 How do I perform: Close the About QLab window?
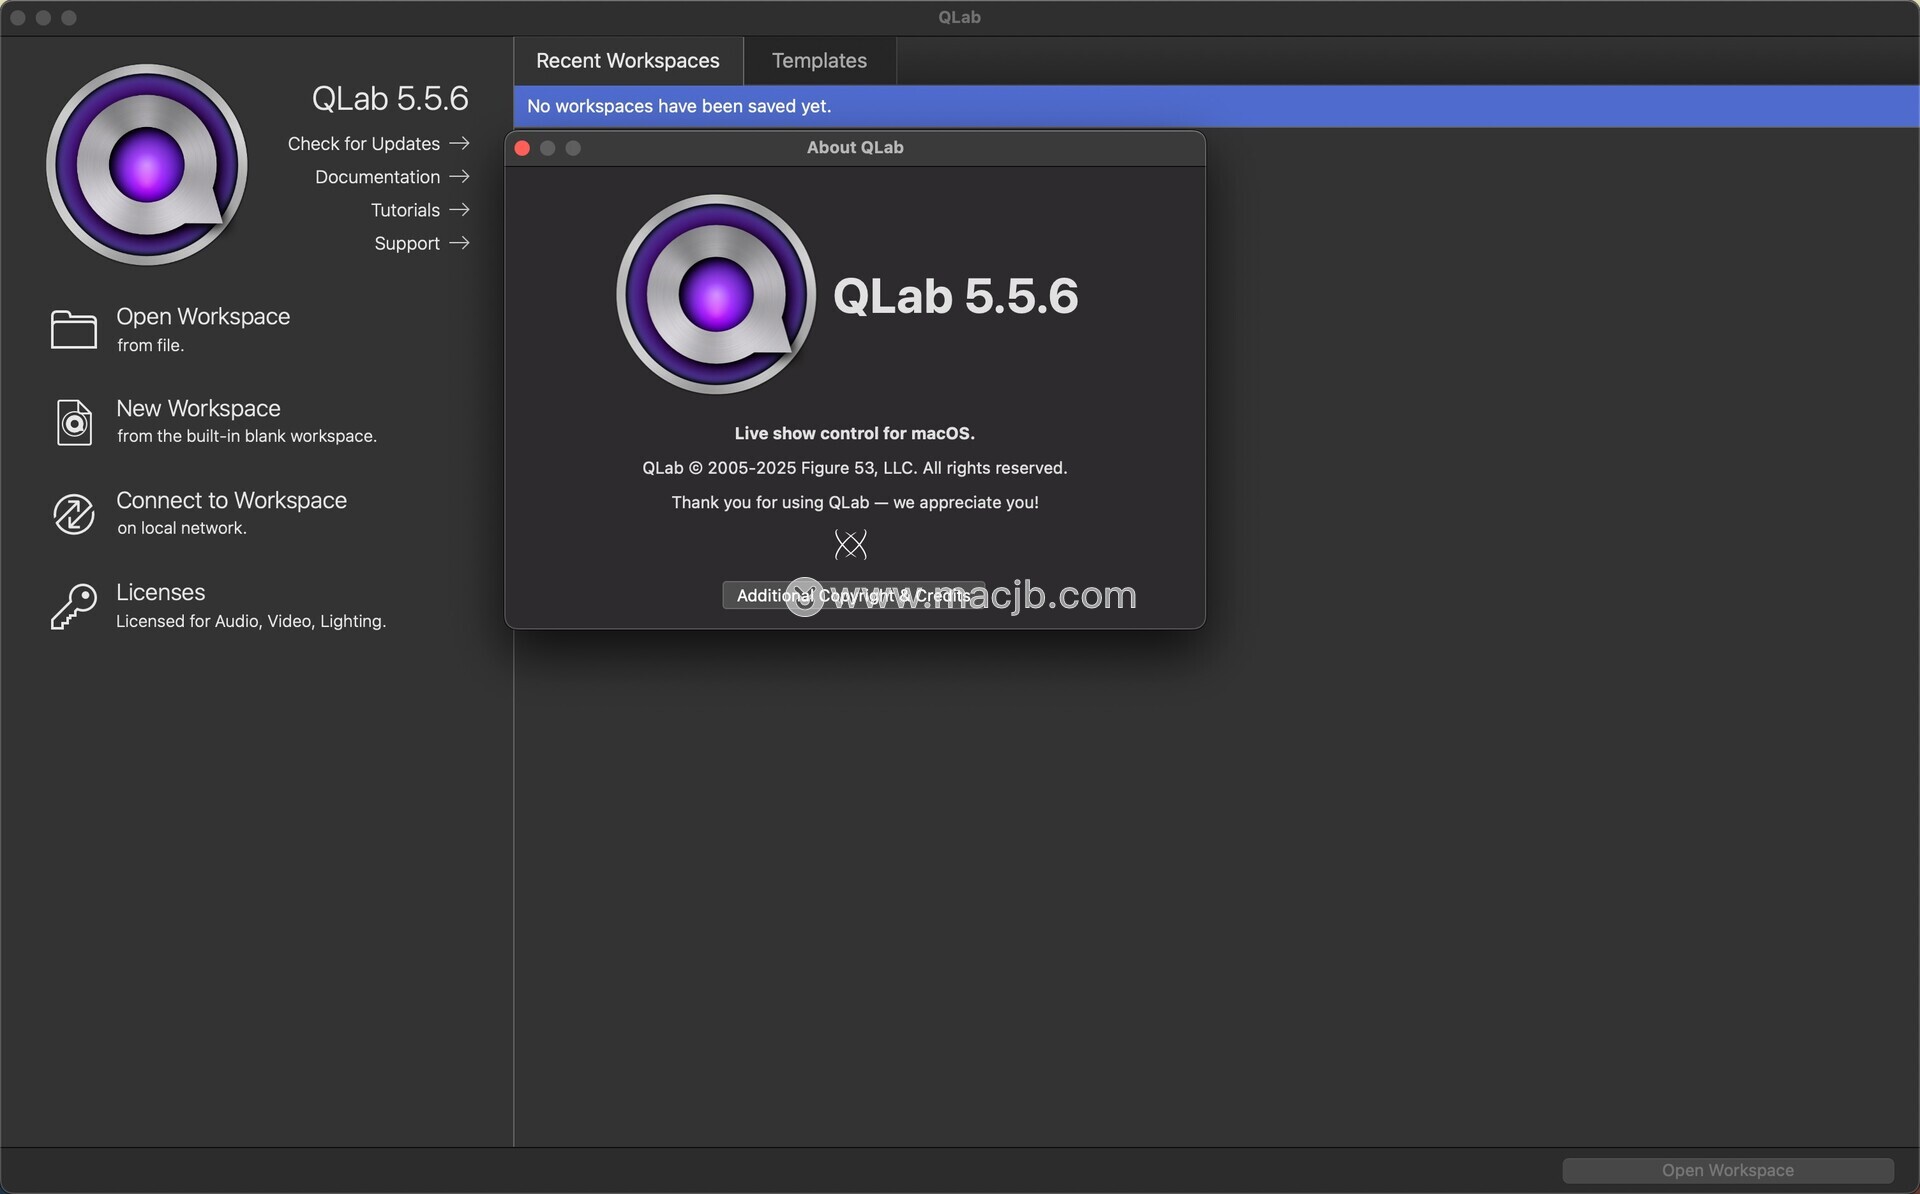click(522, 148)
